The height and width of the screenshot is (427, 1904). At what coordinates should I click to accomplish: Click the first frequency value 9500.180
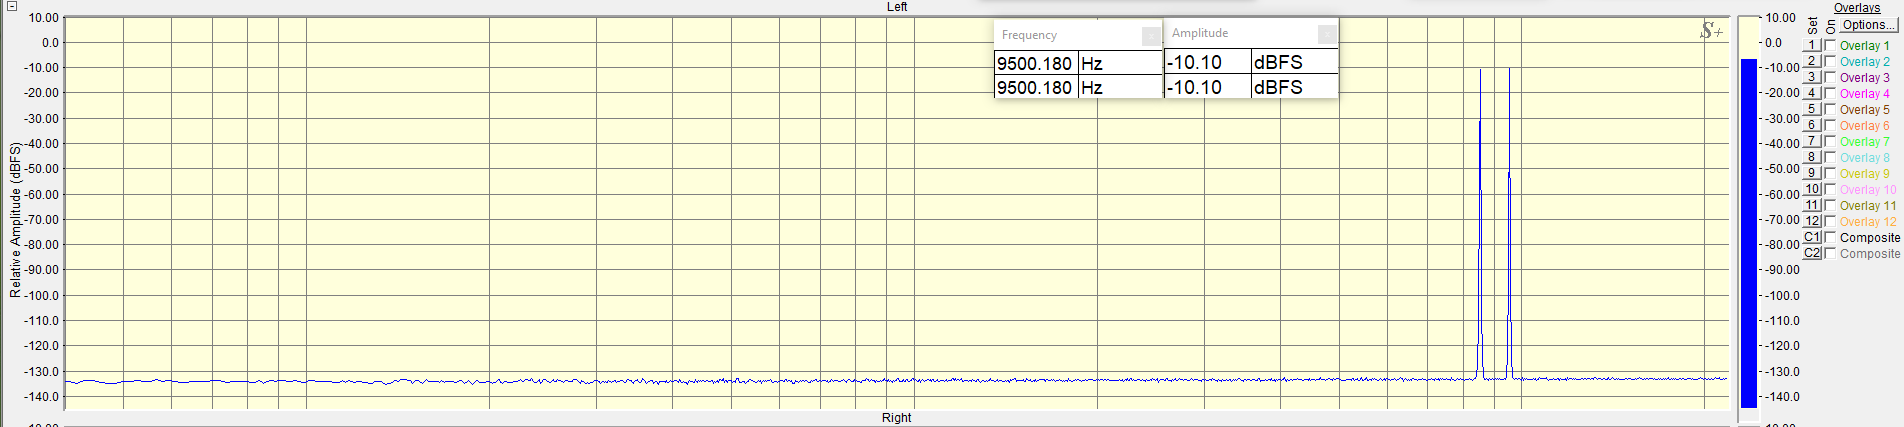[1035, 63]
